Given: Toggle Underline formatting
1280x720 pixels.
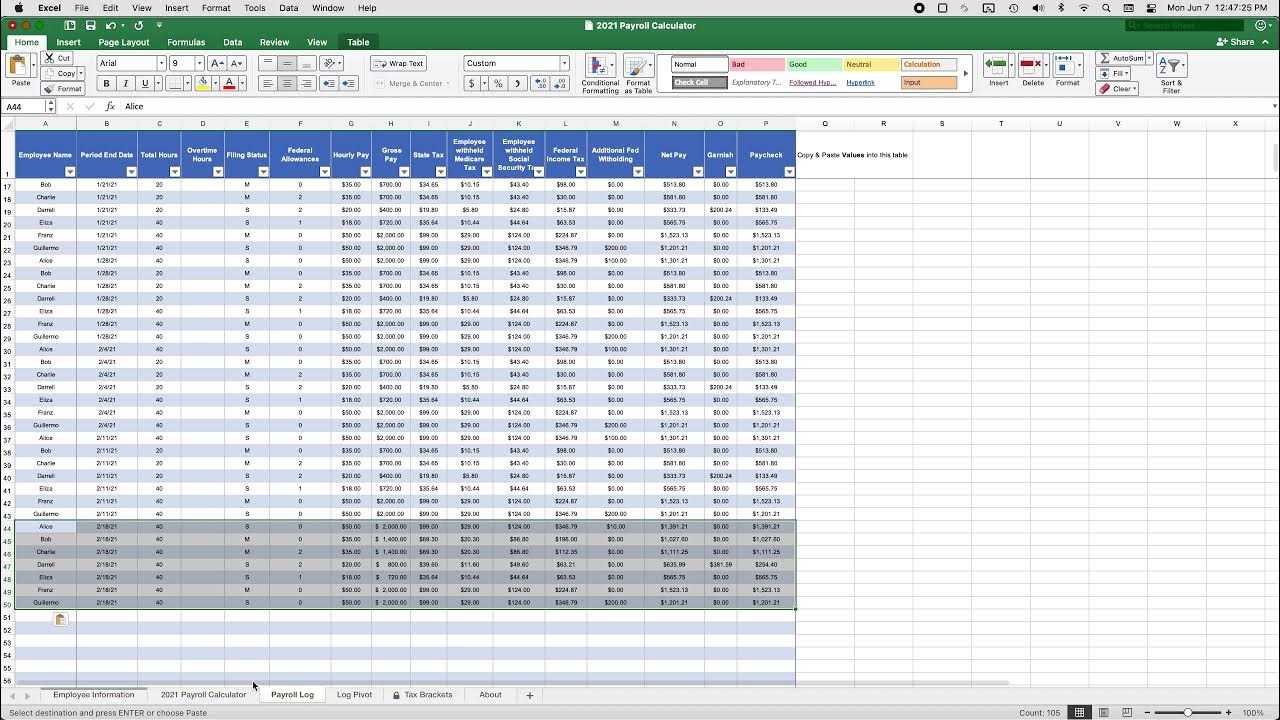Looking at the screenshot, I should pyautogui.click(x=144, y=84).
